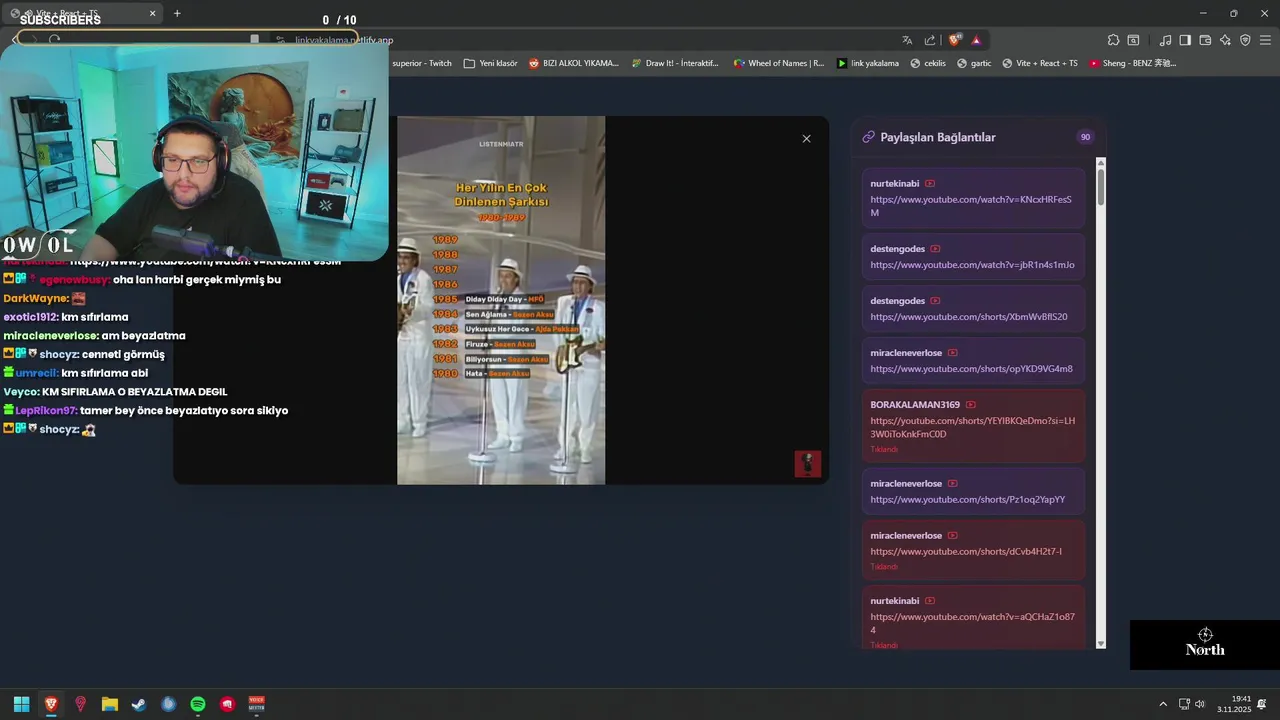Click YouTube icon beside first destengodes entry
The width and height of the screenshot is (1280, 720).
pos(935,248)
